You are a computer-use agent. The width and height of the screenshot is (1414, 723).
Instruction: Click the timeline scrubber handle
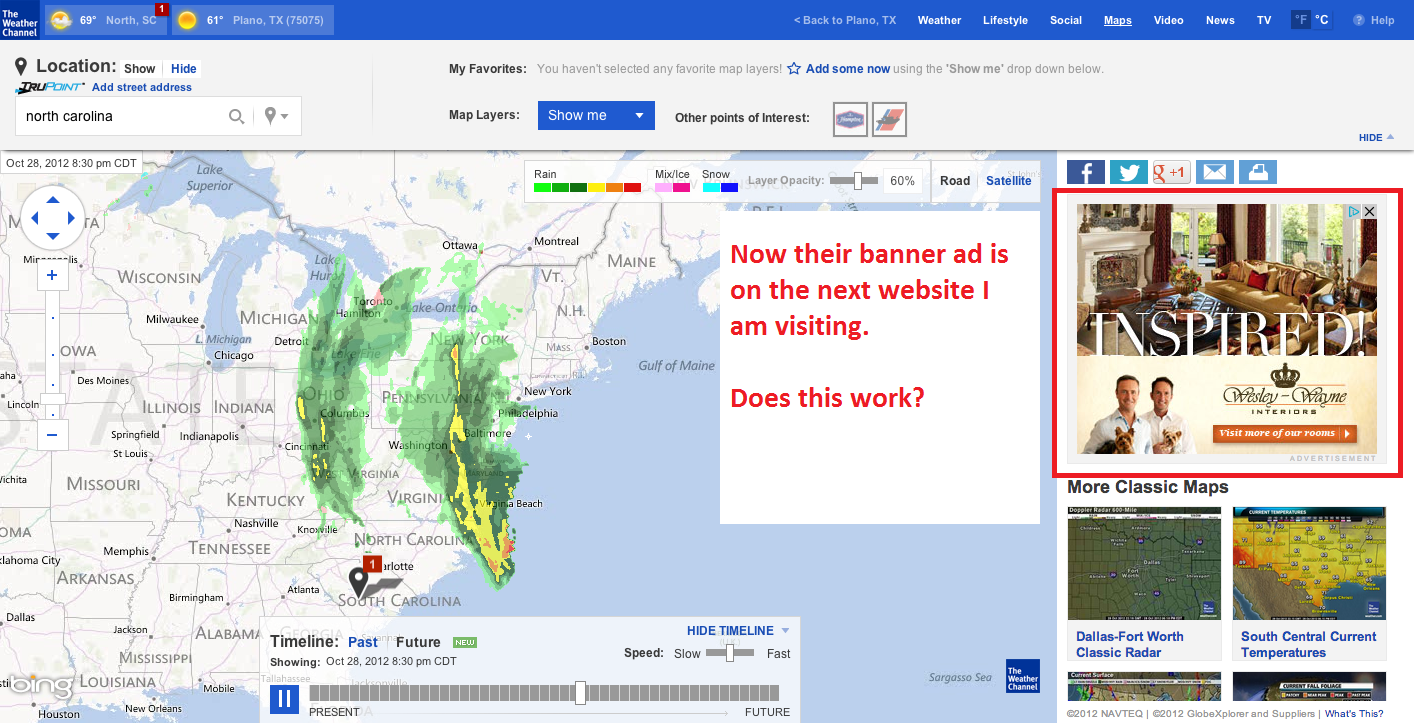click(580, 693)
